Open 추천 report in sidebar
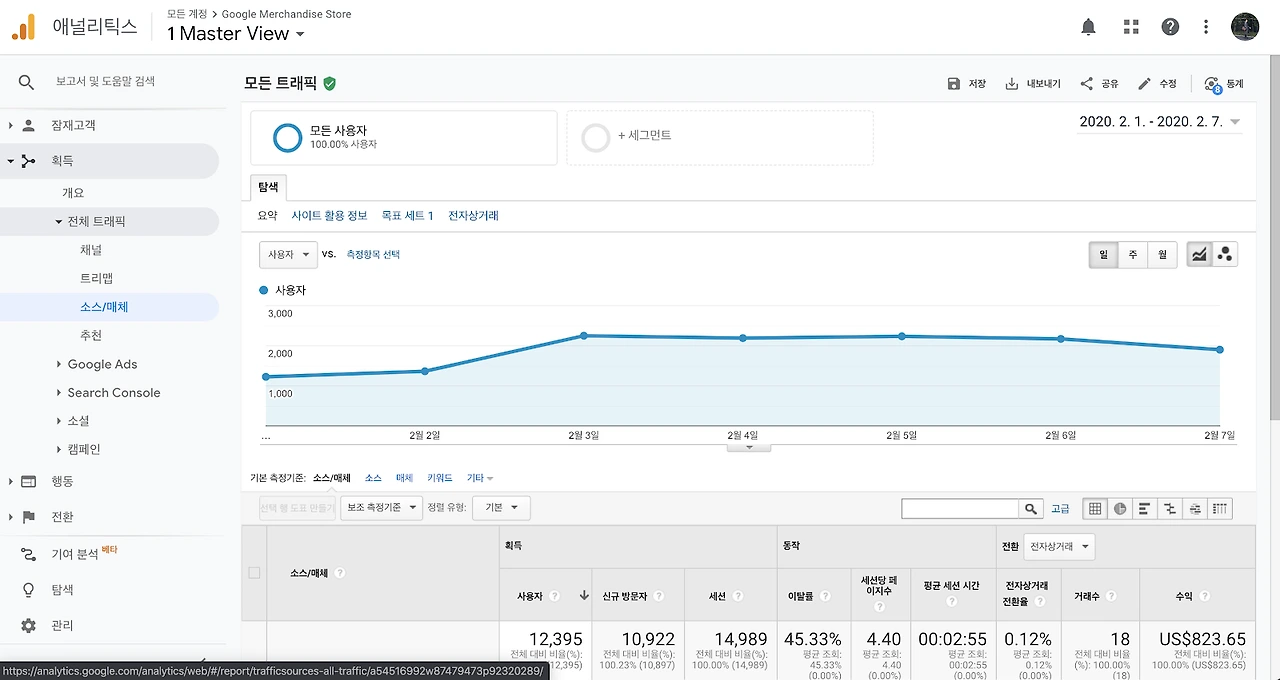Viewport: 1280px width, 680px height. [91, 336]
